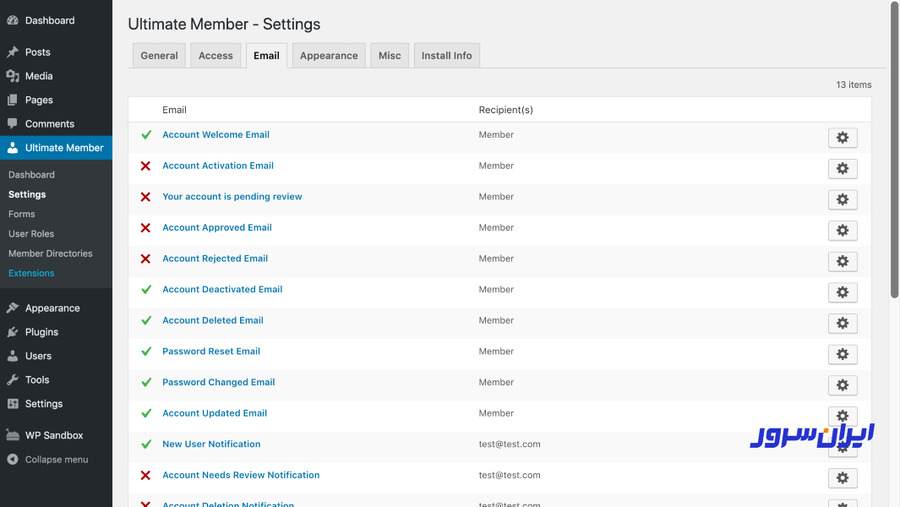Open Account Needs Review Notification link
This screenshot has height=507, width=900.
point(241,475)
